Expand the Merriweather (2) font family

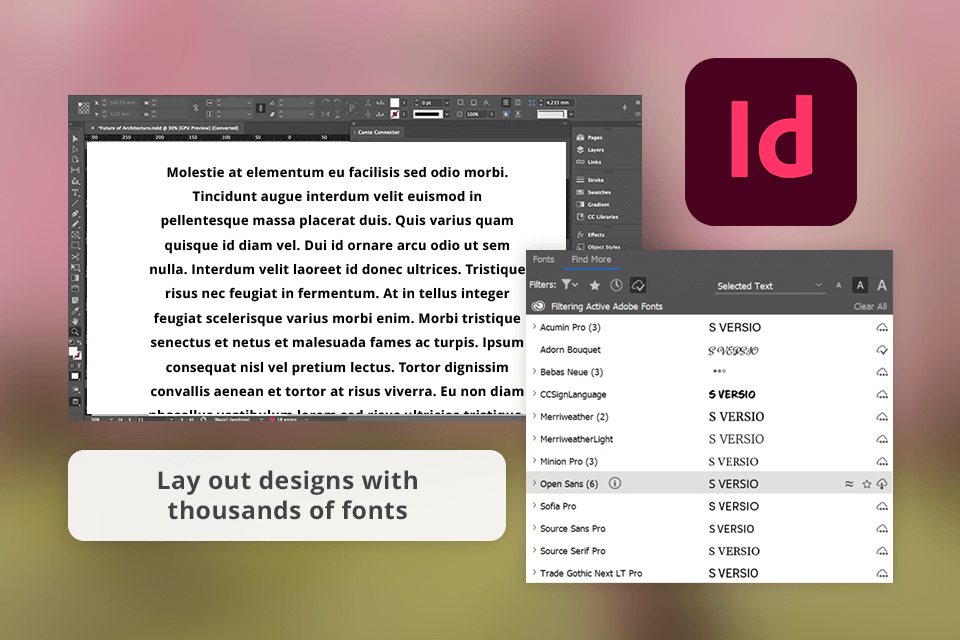[x=534, y=416]
